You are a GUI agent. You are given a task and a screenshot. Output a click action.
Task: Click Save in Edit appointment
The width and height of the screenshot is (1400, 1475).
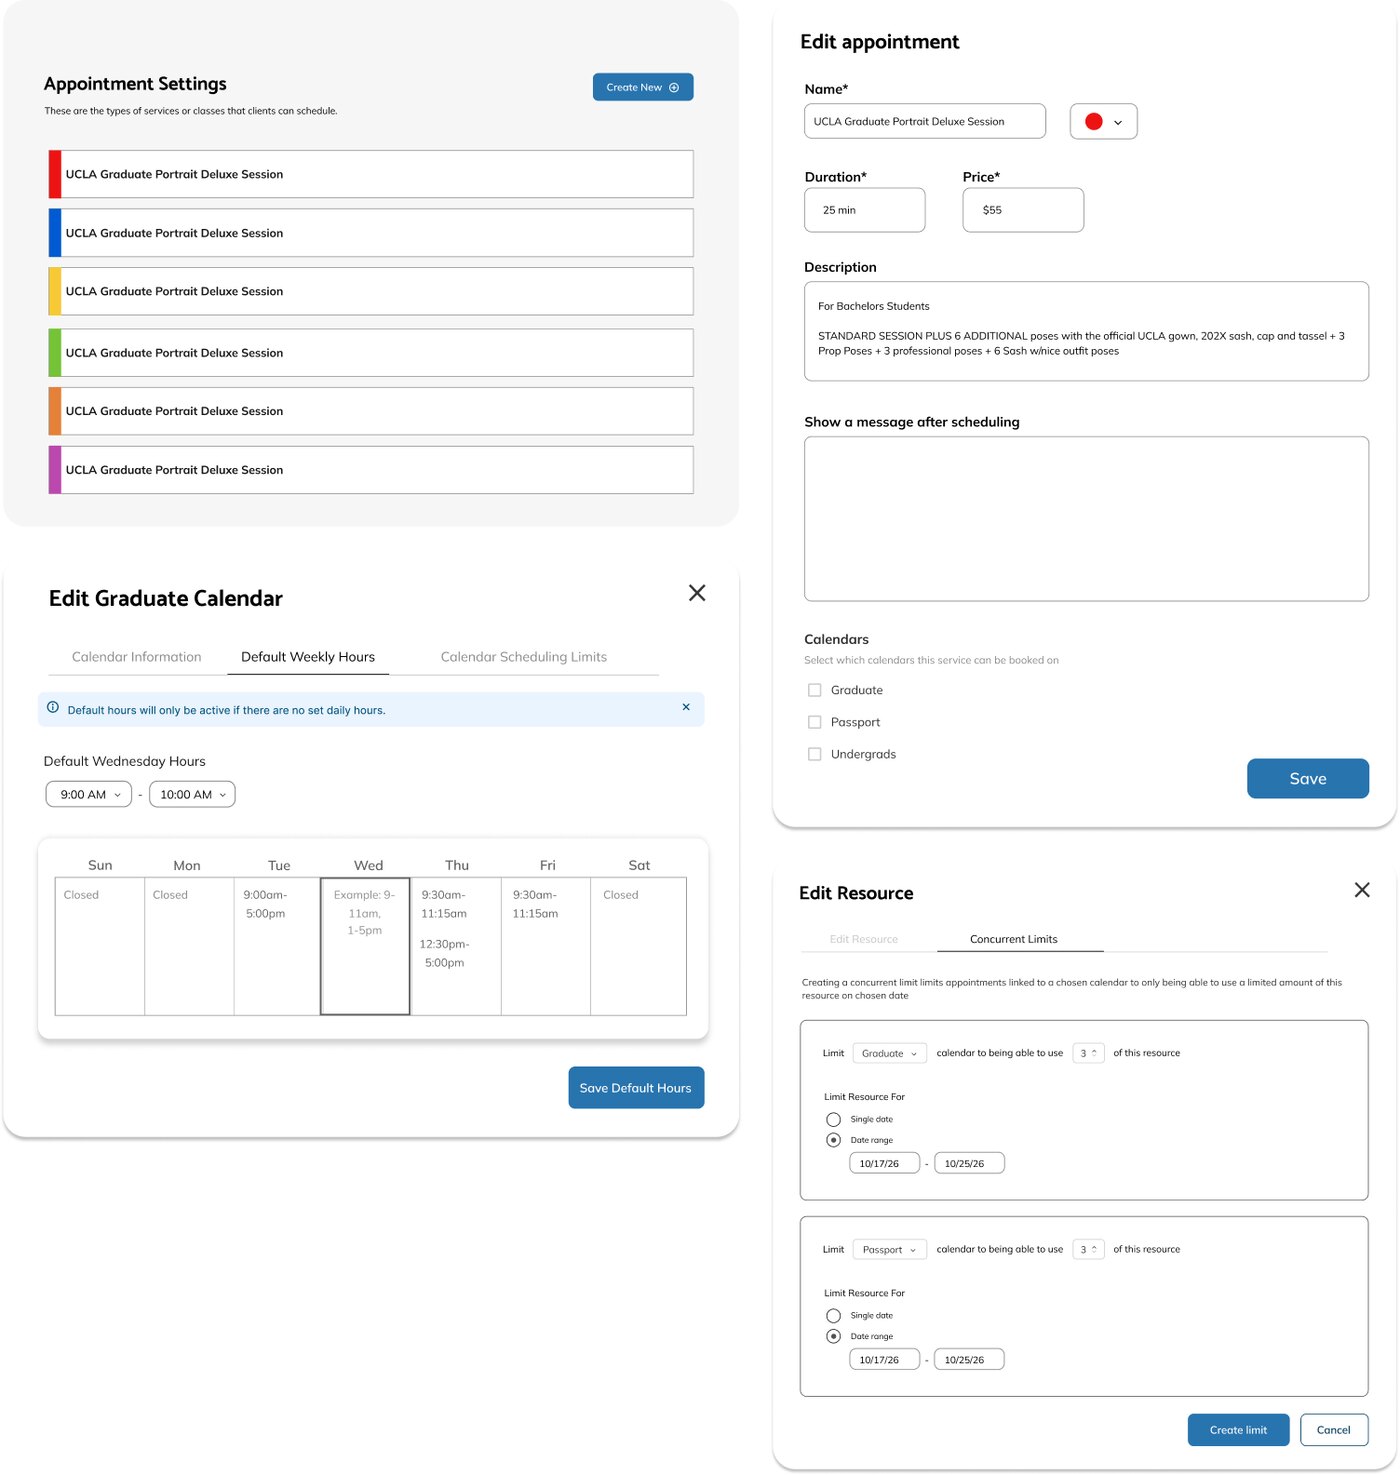point(1308,779)
